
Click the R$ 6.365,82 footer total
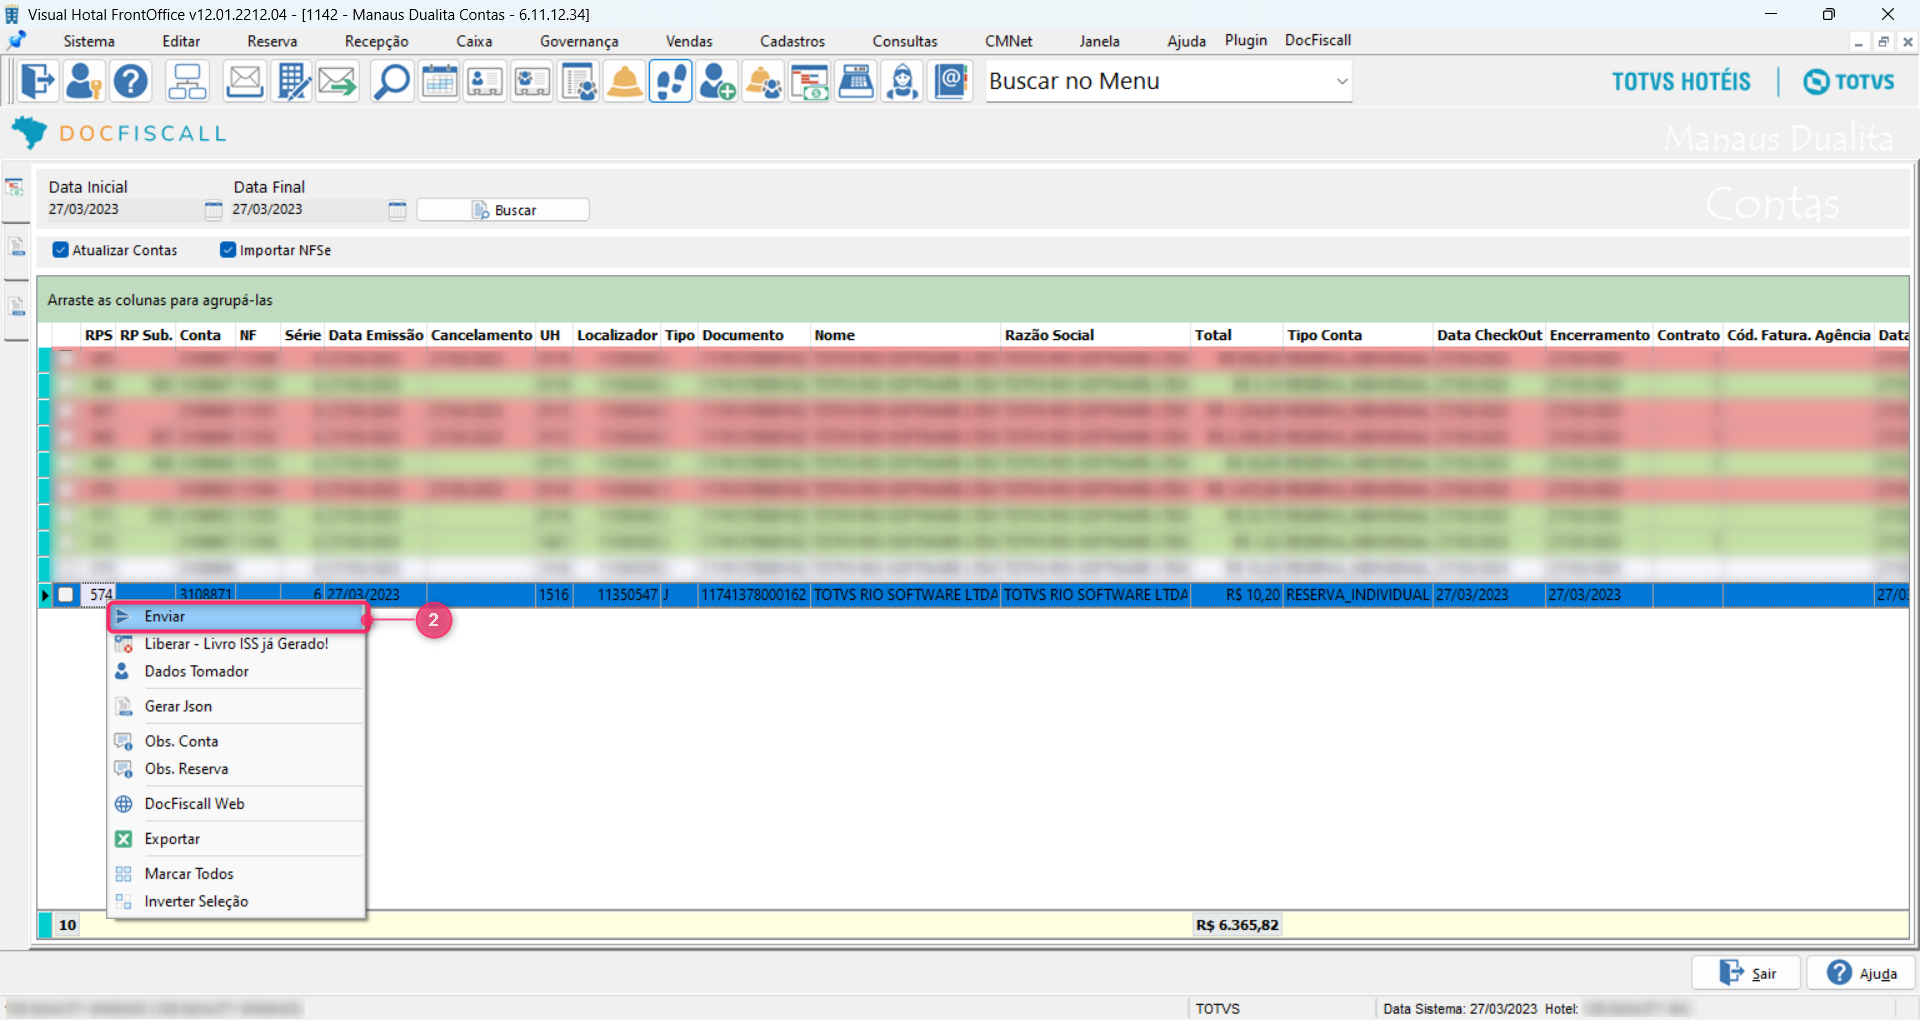pyautogui.click(x=1237, y=925)
